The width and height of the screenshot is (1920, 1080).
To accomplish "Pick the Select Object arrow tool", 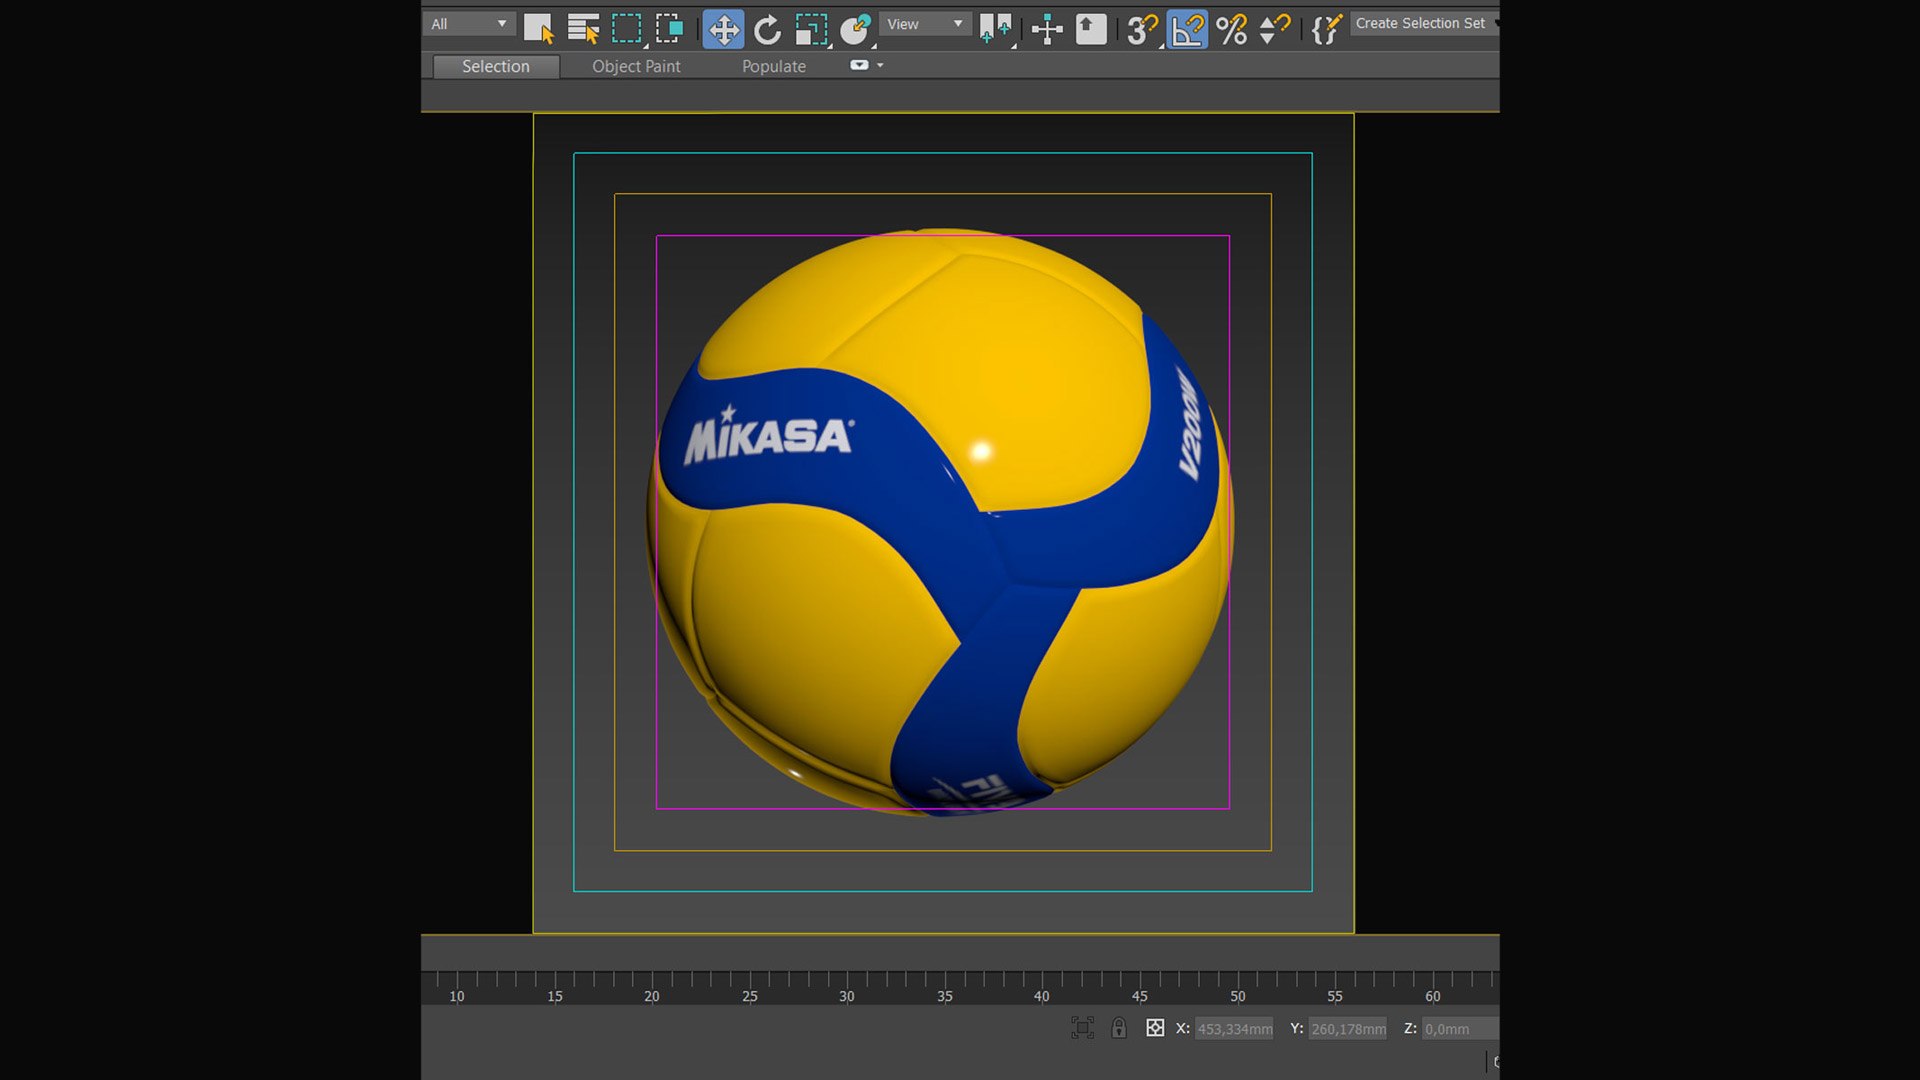I will click(538, 29).
